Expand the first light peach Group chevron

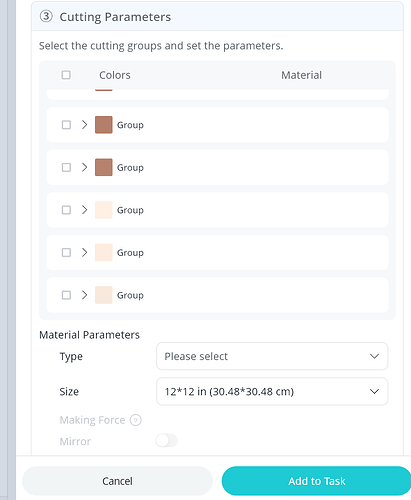pos(84,210)
